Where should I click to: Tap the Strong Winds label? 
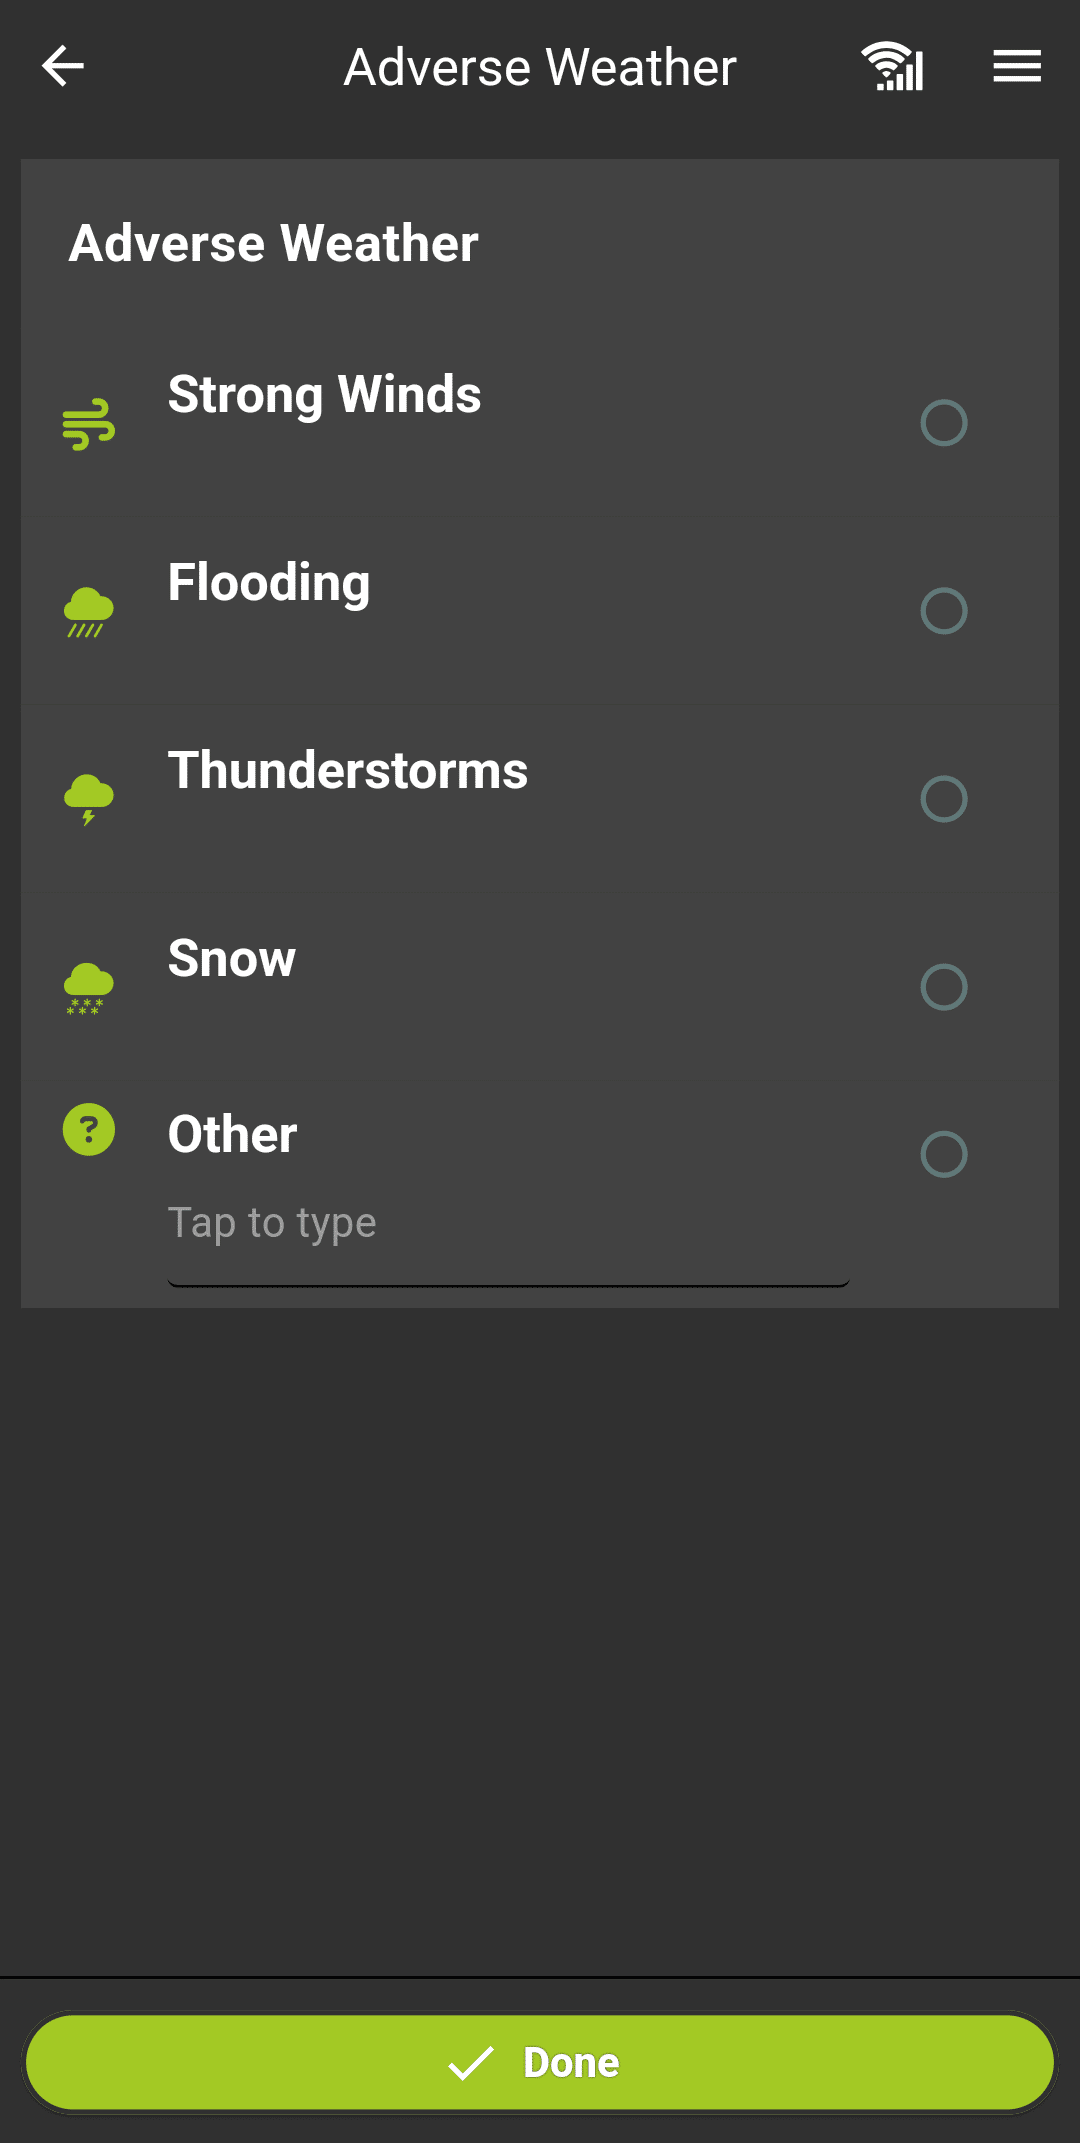tap(324, 394)
